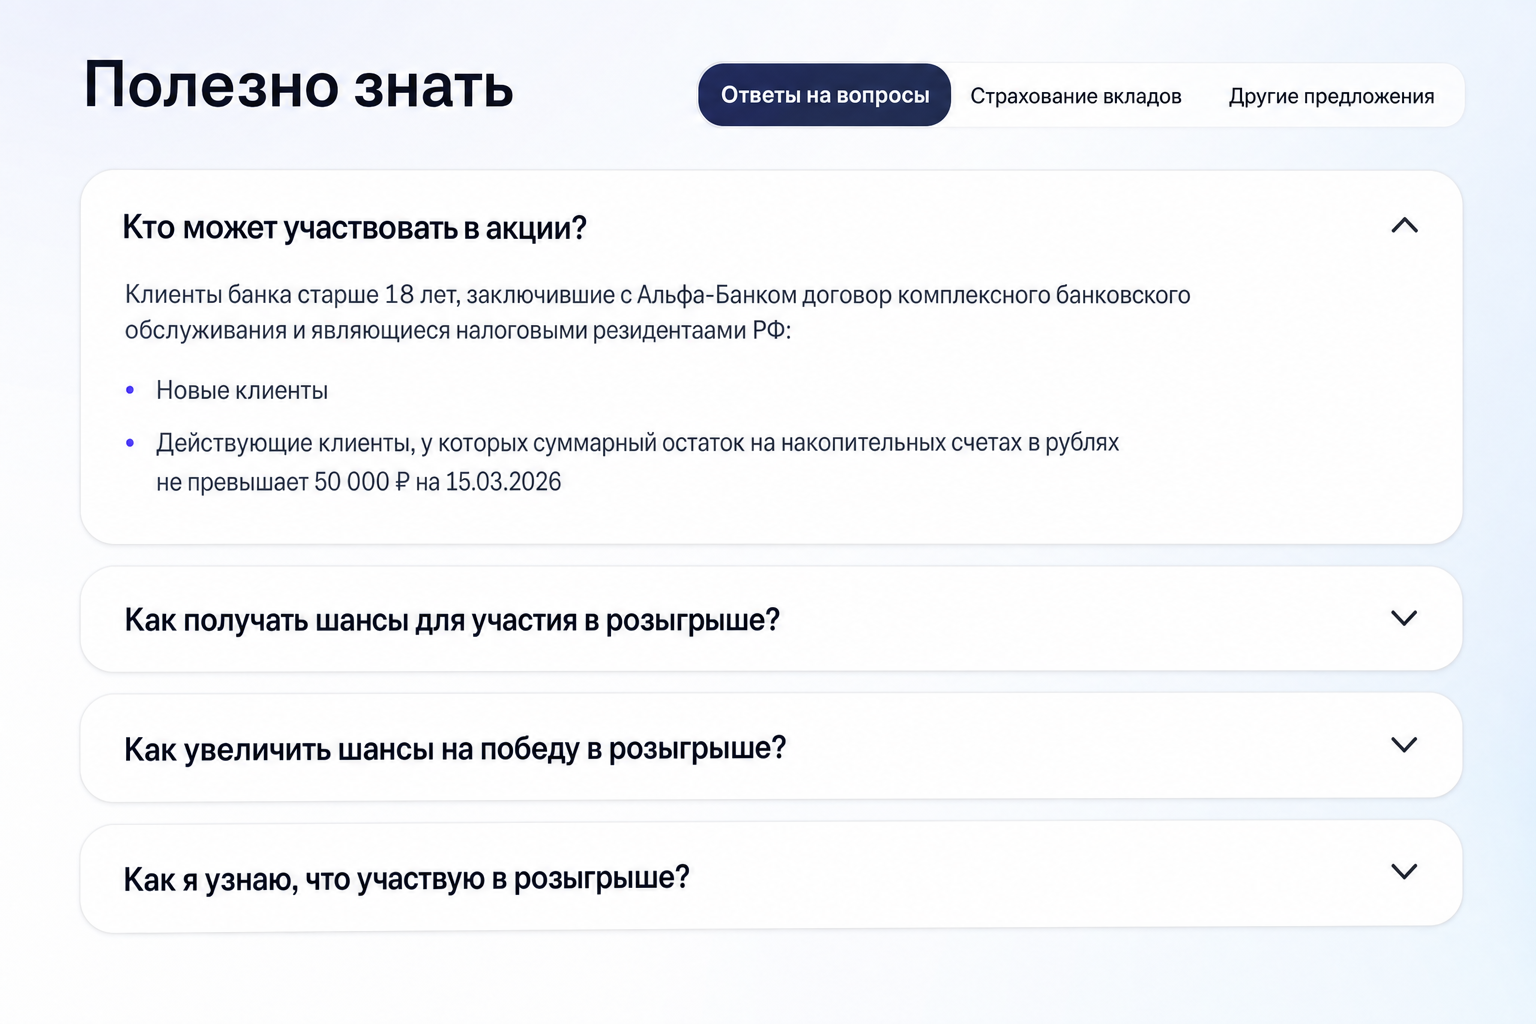This screenshot has height=1024, width=1536.
Task: Expand chevron for 'Как увеличить шансы' question
Action: tap(1404, 745)
